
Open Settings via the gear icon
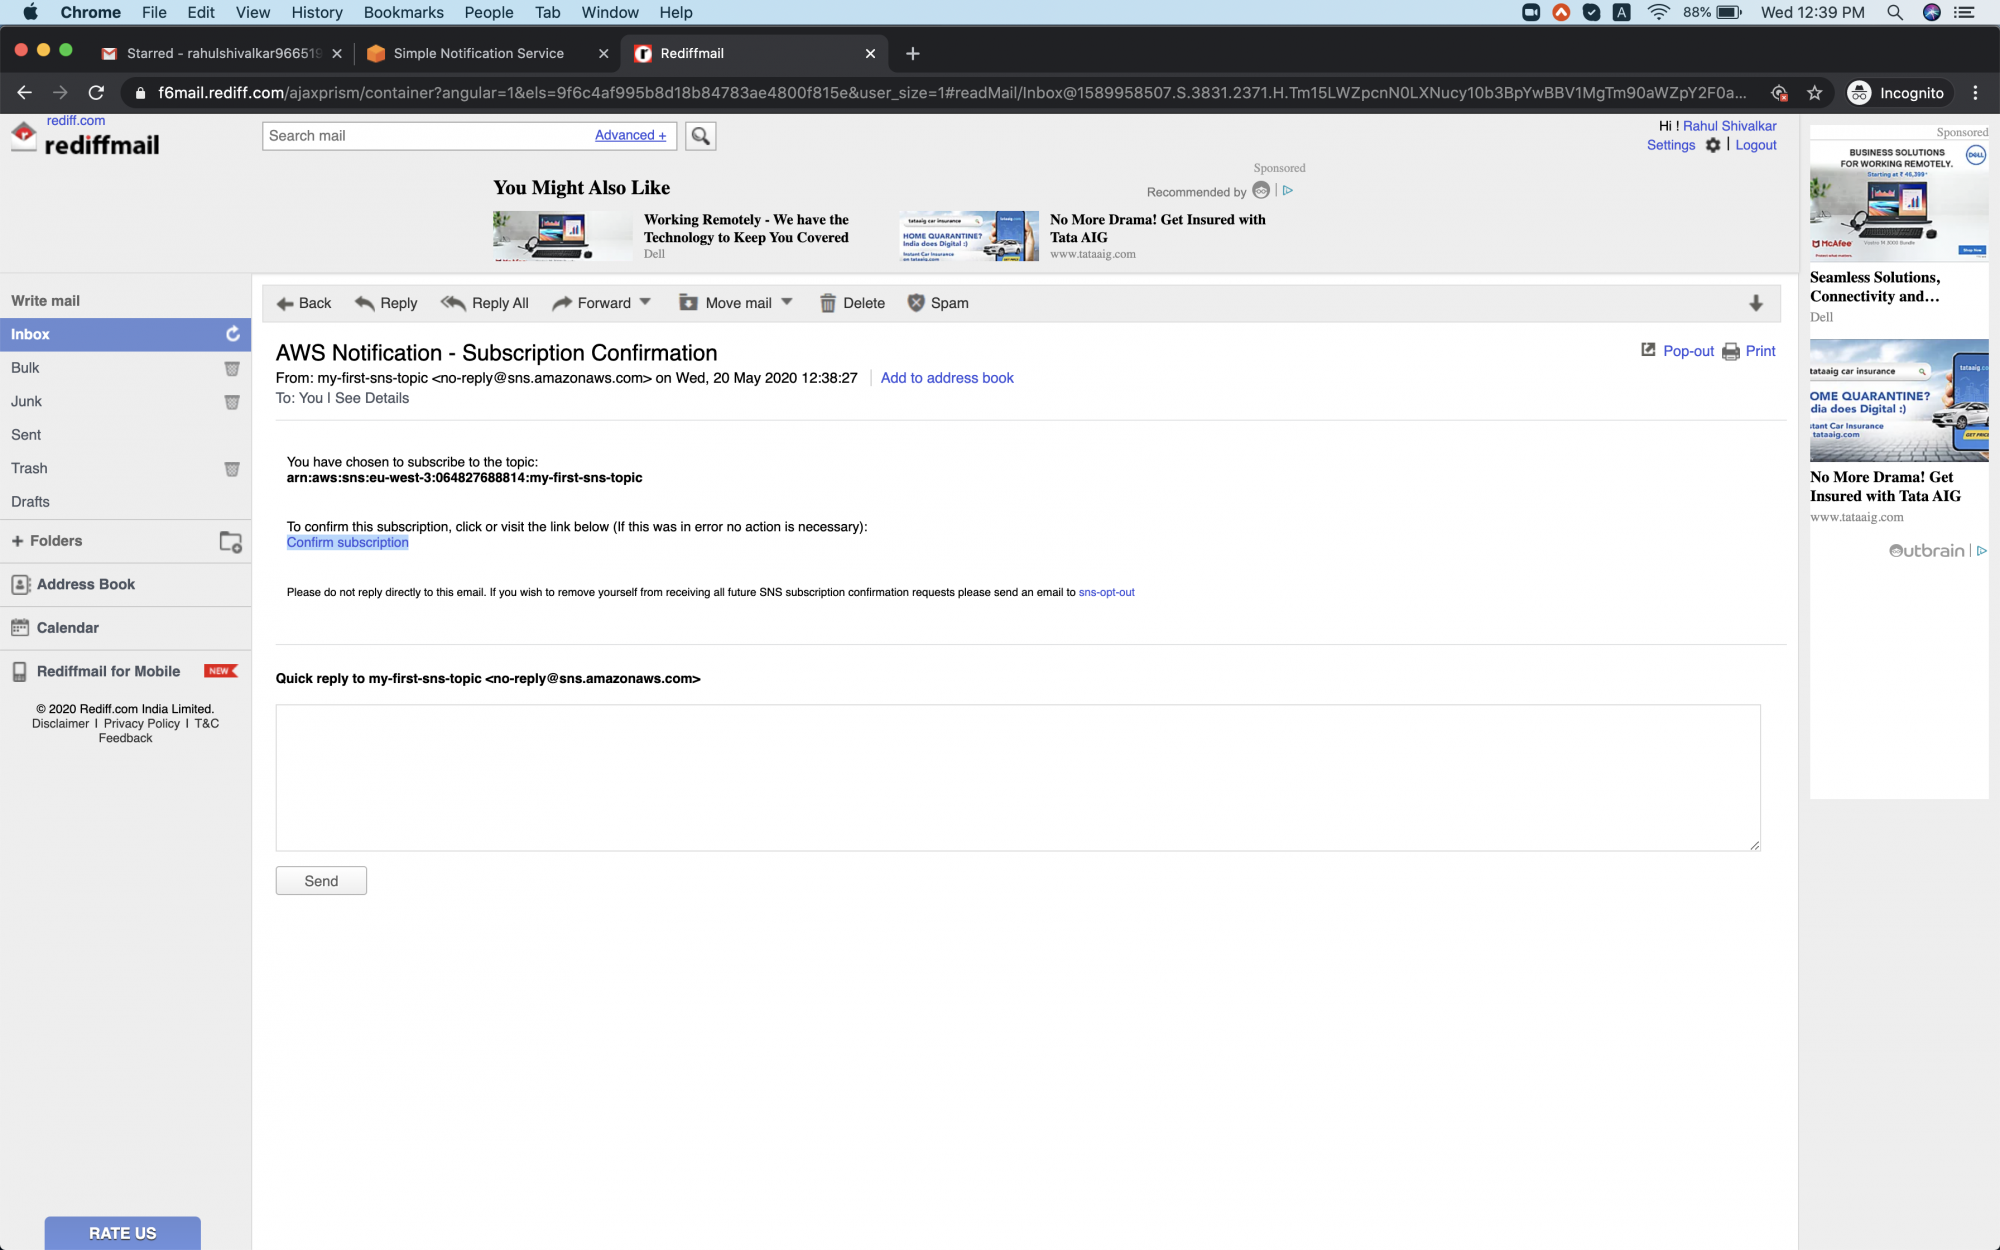[1712, 145]
